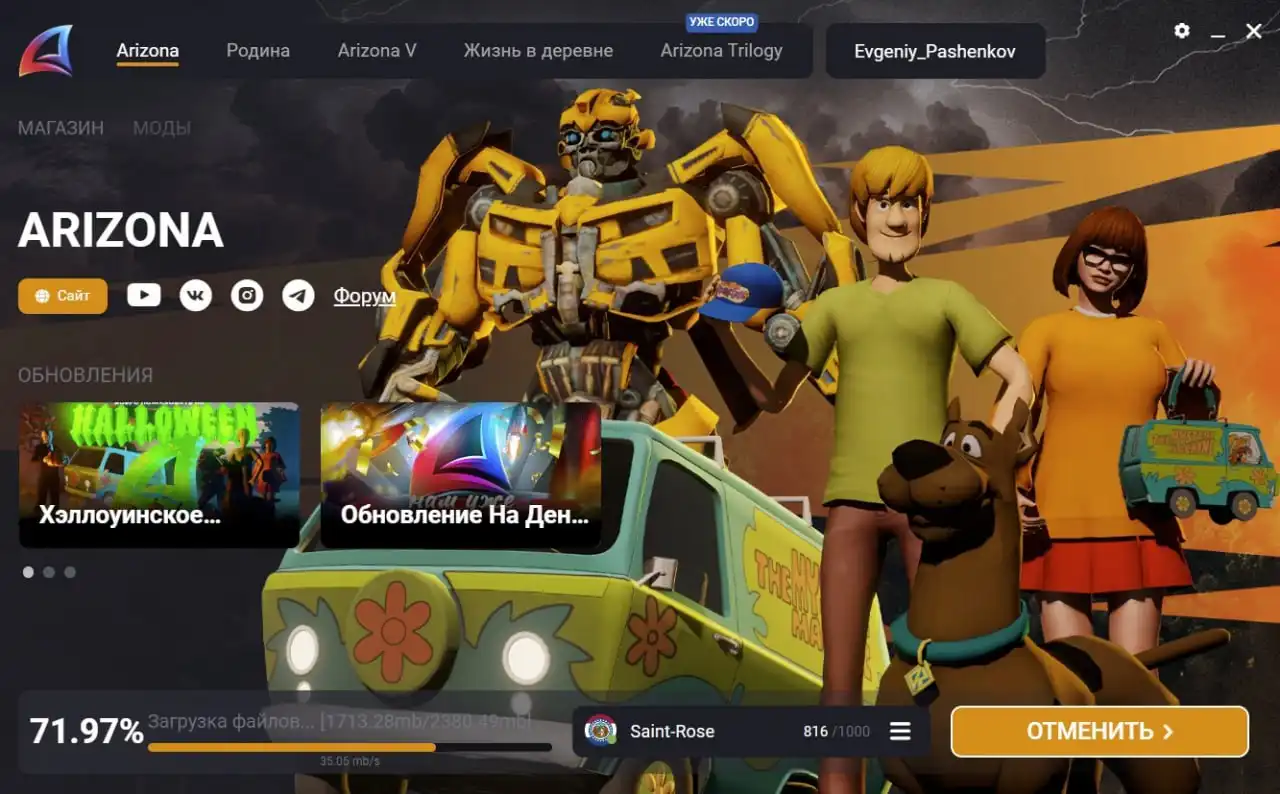This screenshot has width=1280, height=794.
Task: Click the Saint-Rose server emblem icon
Action: (600, 731)
